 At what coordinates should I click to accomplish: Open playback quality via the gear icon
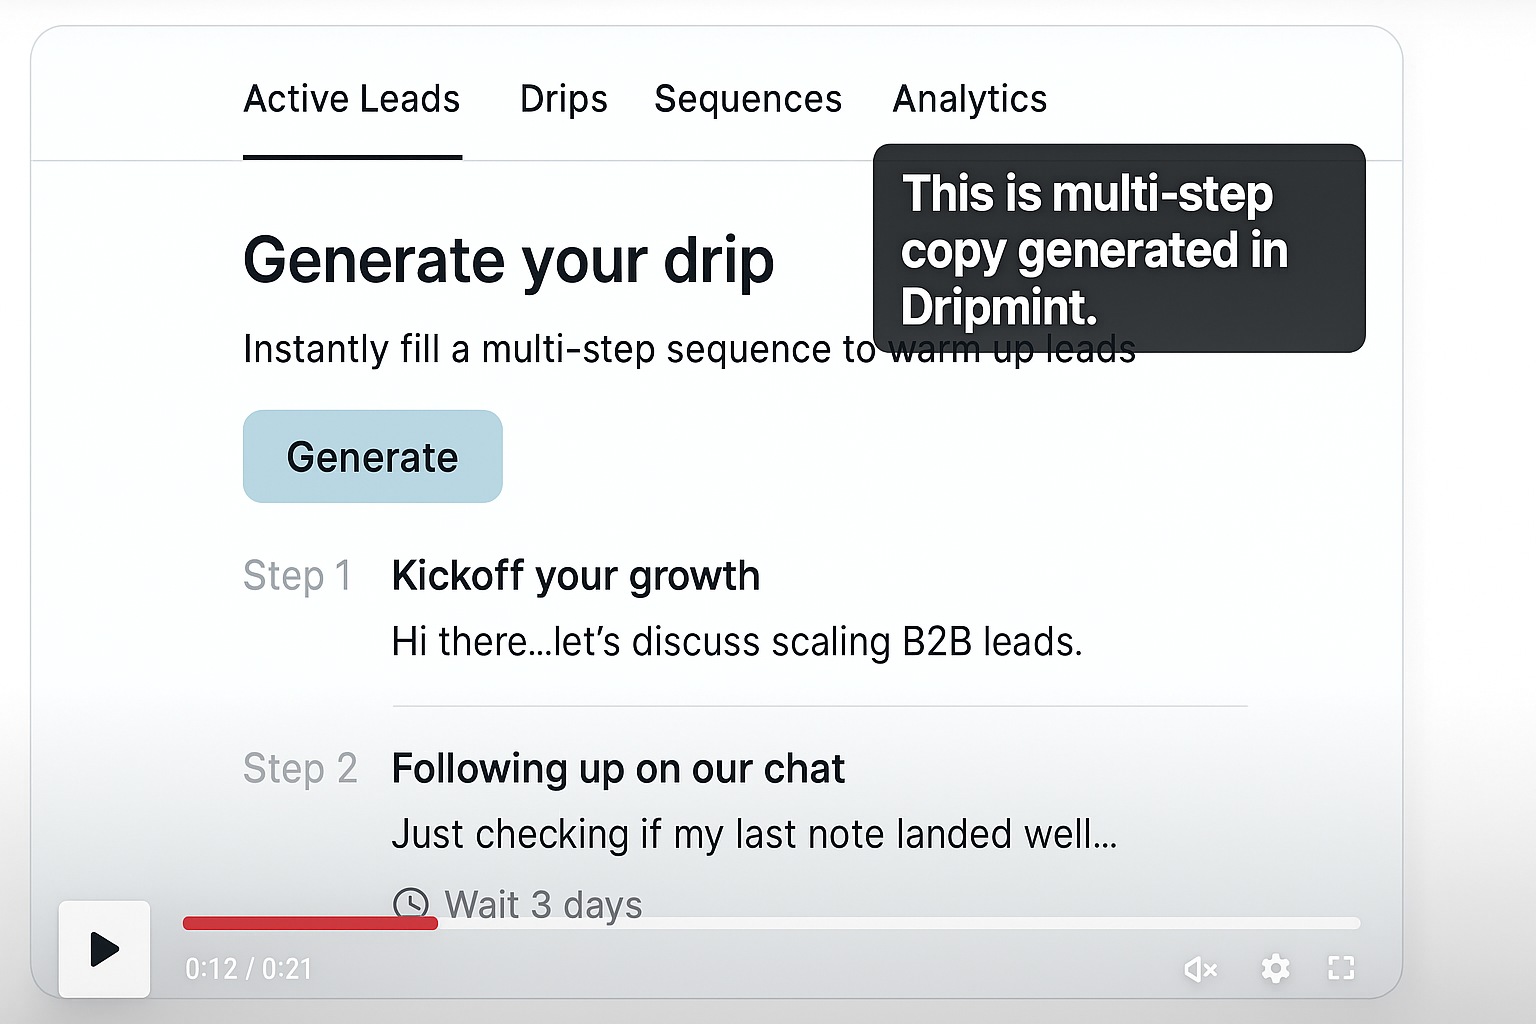[x=1274, y=969]
